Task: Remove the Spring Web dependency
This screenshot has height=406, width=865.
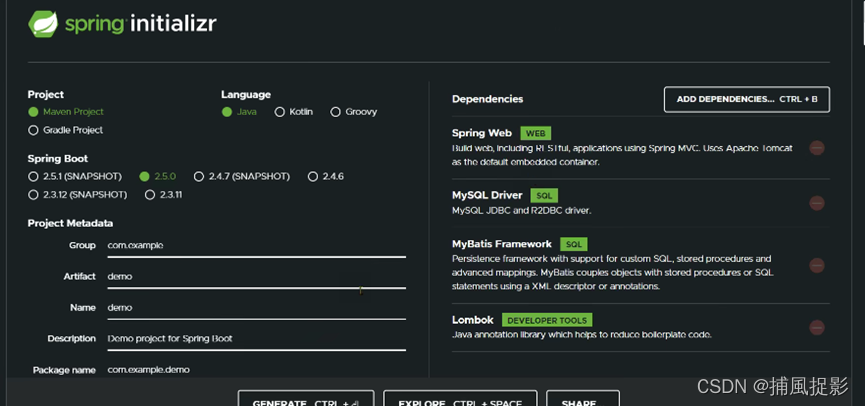Action: 816,148
